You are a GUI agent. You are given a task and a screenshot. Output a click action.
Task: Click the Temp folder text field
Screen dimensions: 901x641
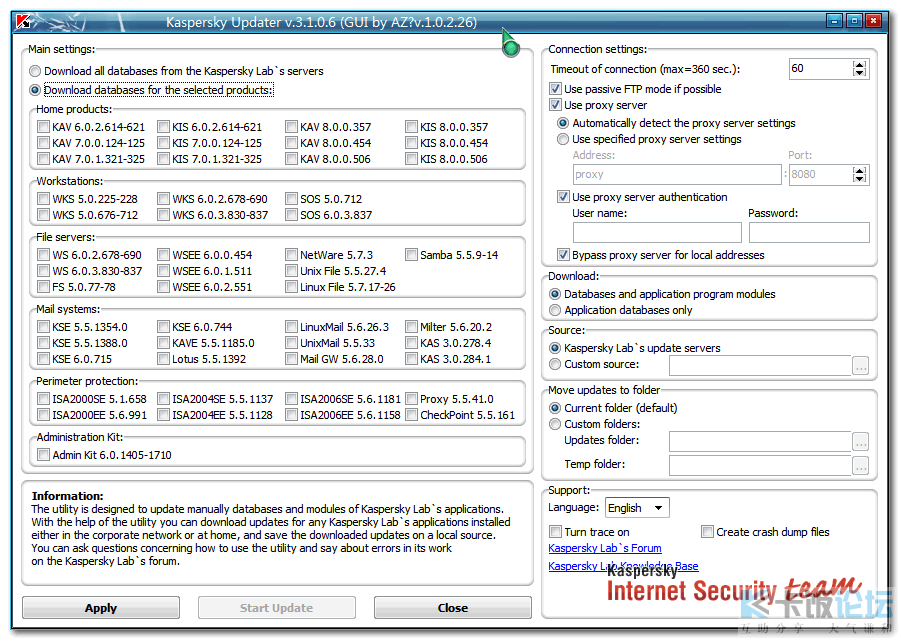click(x=760, y=466)
